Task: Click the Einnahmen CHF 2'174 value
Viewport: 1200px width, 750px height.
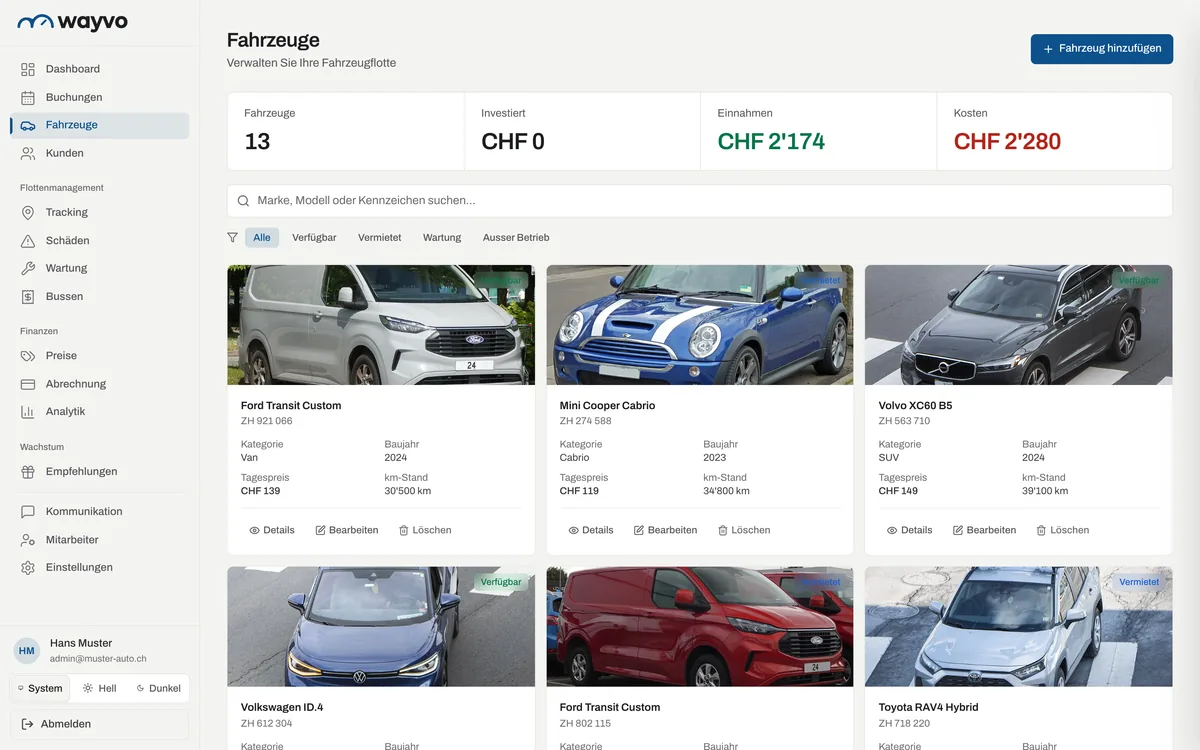Action: (x=771, y=142)
